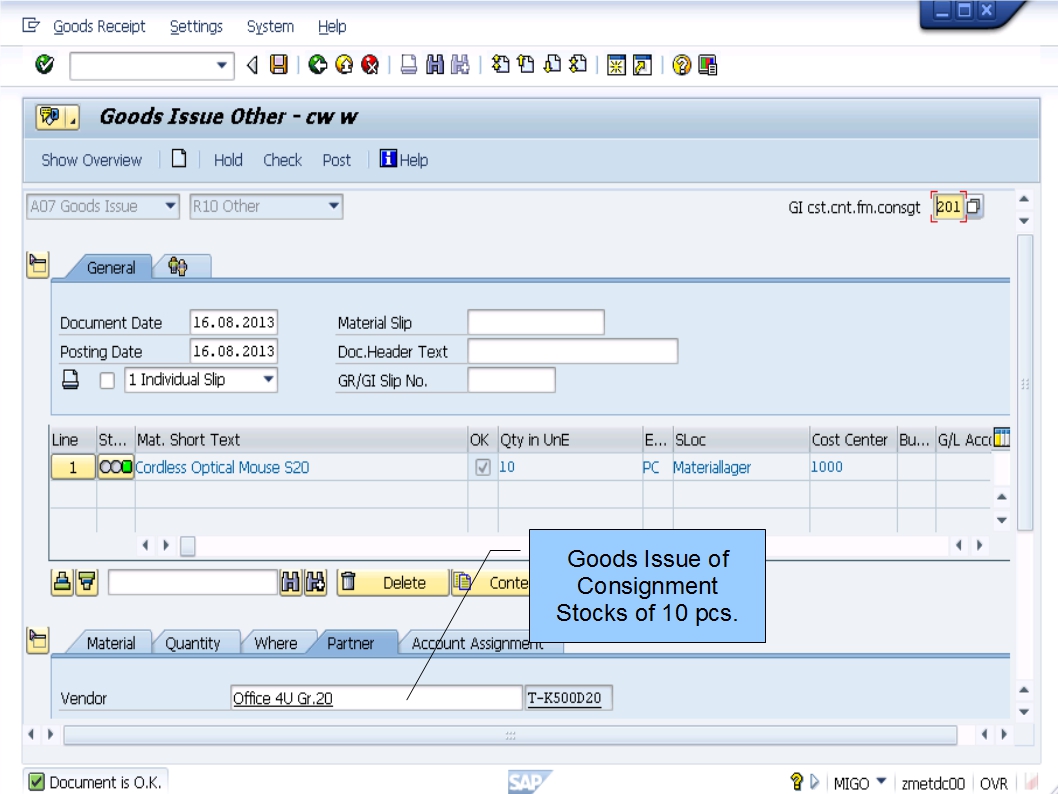Click the item filter funnel icon
This screenshot has height=794, width=1058.
pyautogui.click(x=87, y=582)
